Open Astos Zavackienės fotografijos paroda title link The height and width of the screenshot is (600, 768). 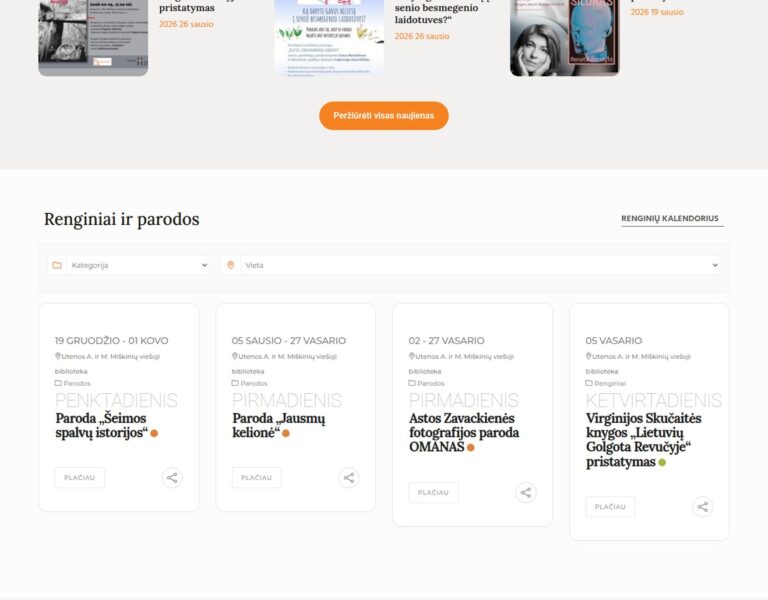(x=464, y=432)
